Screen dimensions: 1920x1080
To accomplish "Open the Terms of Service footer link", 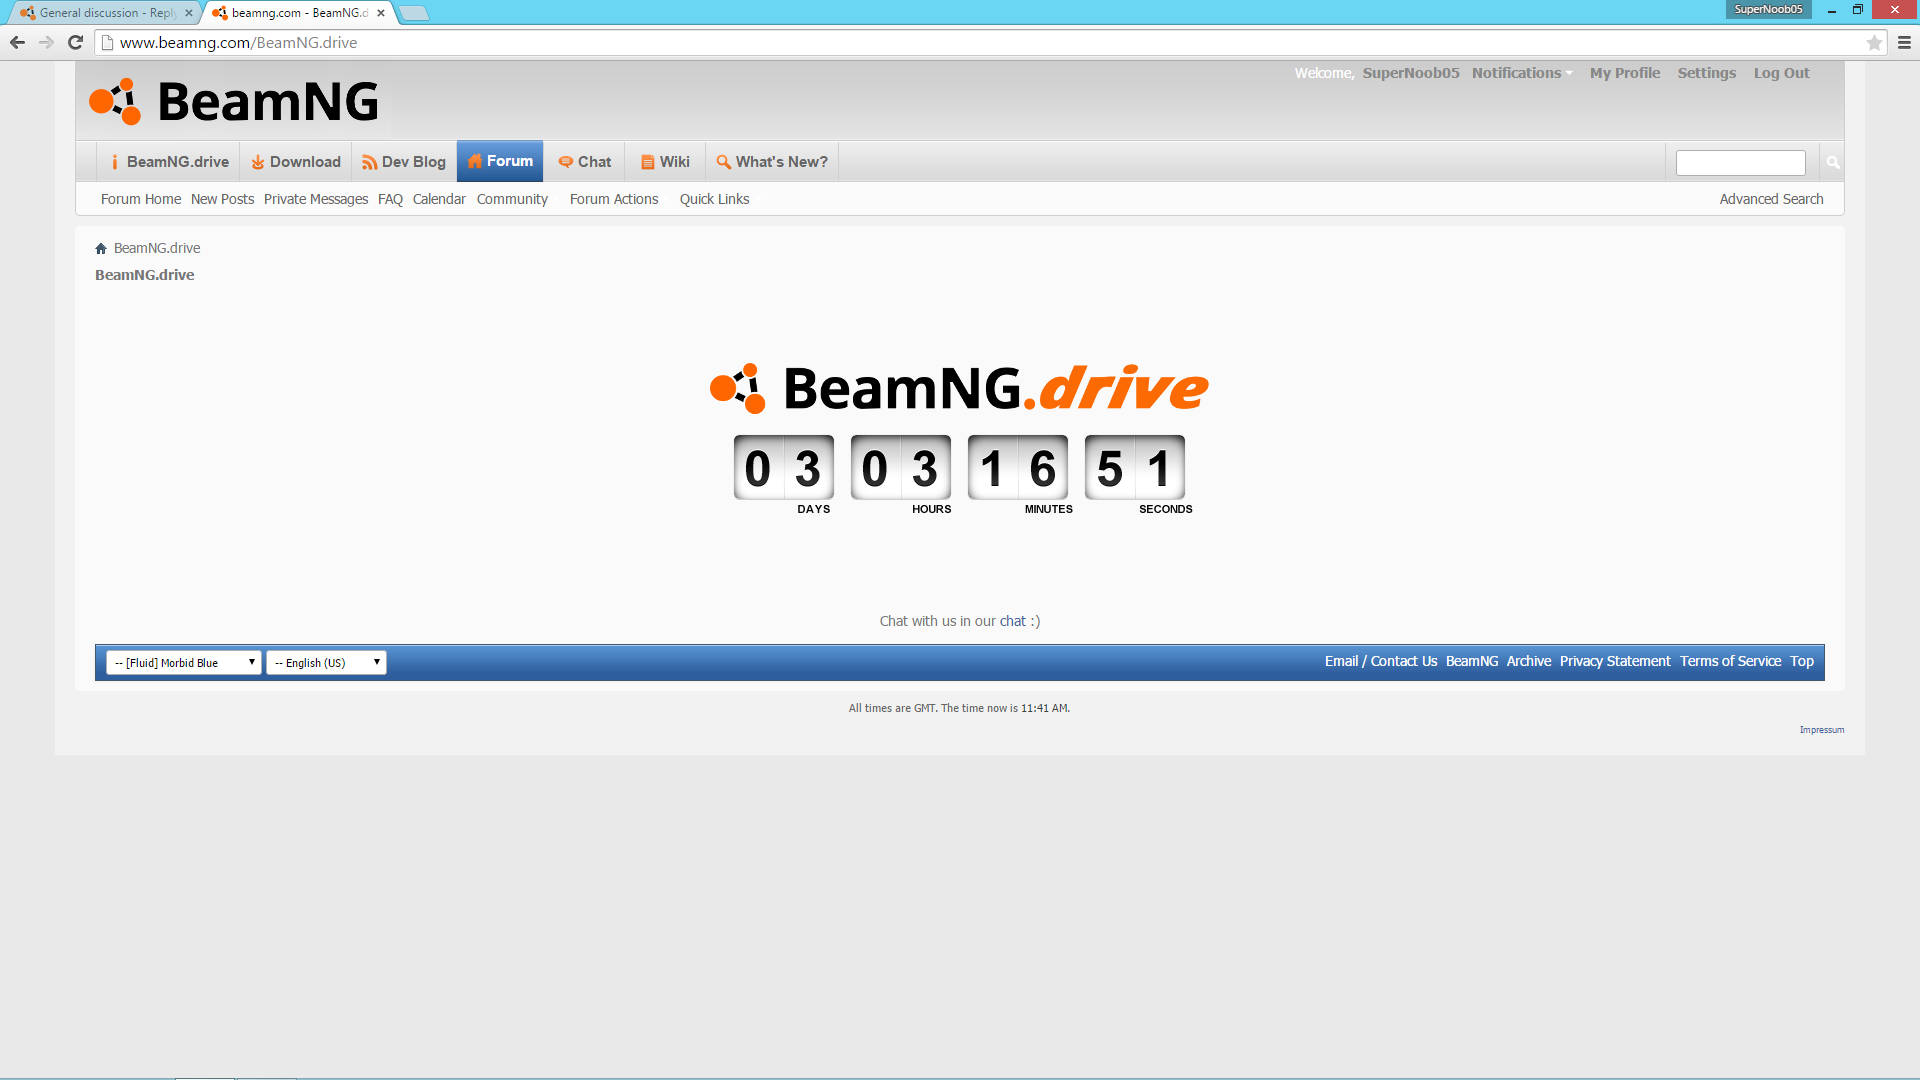I will click(x=1730, y=661).
